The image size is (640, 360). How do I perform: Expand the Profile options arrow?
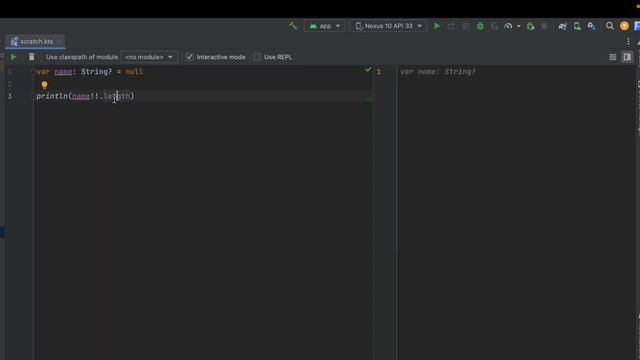pos(518,26)
